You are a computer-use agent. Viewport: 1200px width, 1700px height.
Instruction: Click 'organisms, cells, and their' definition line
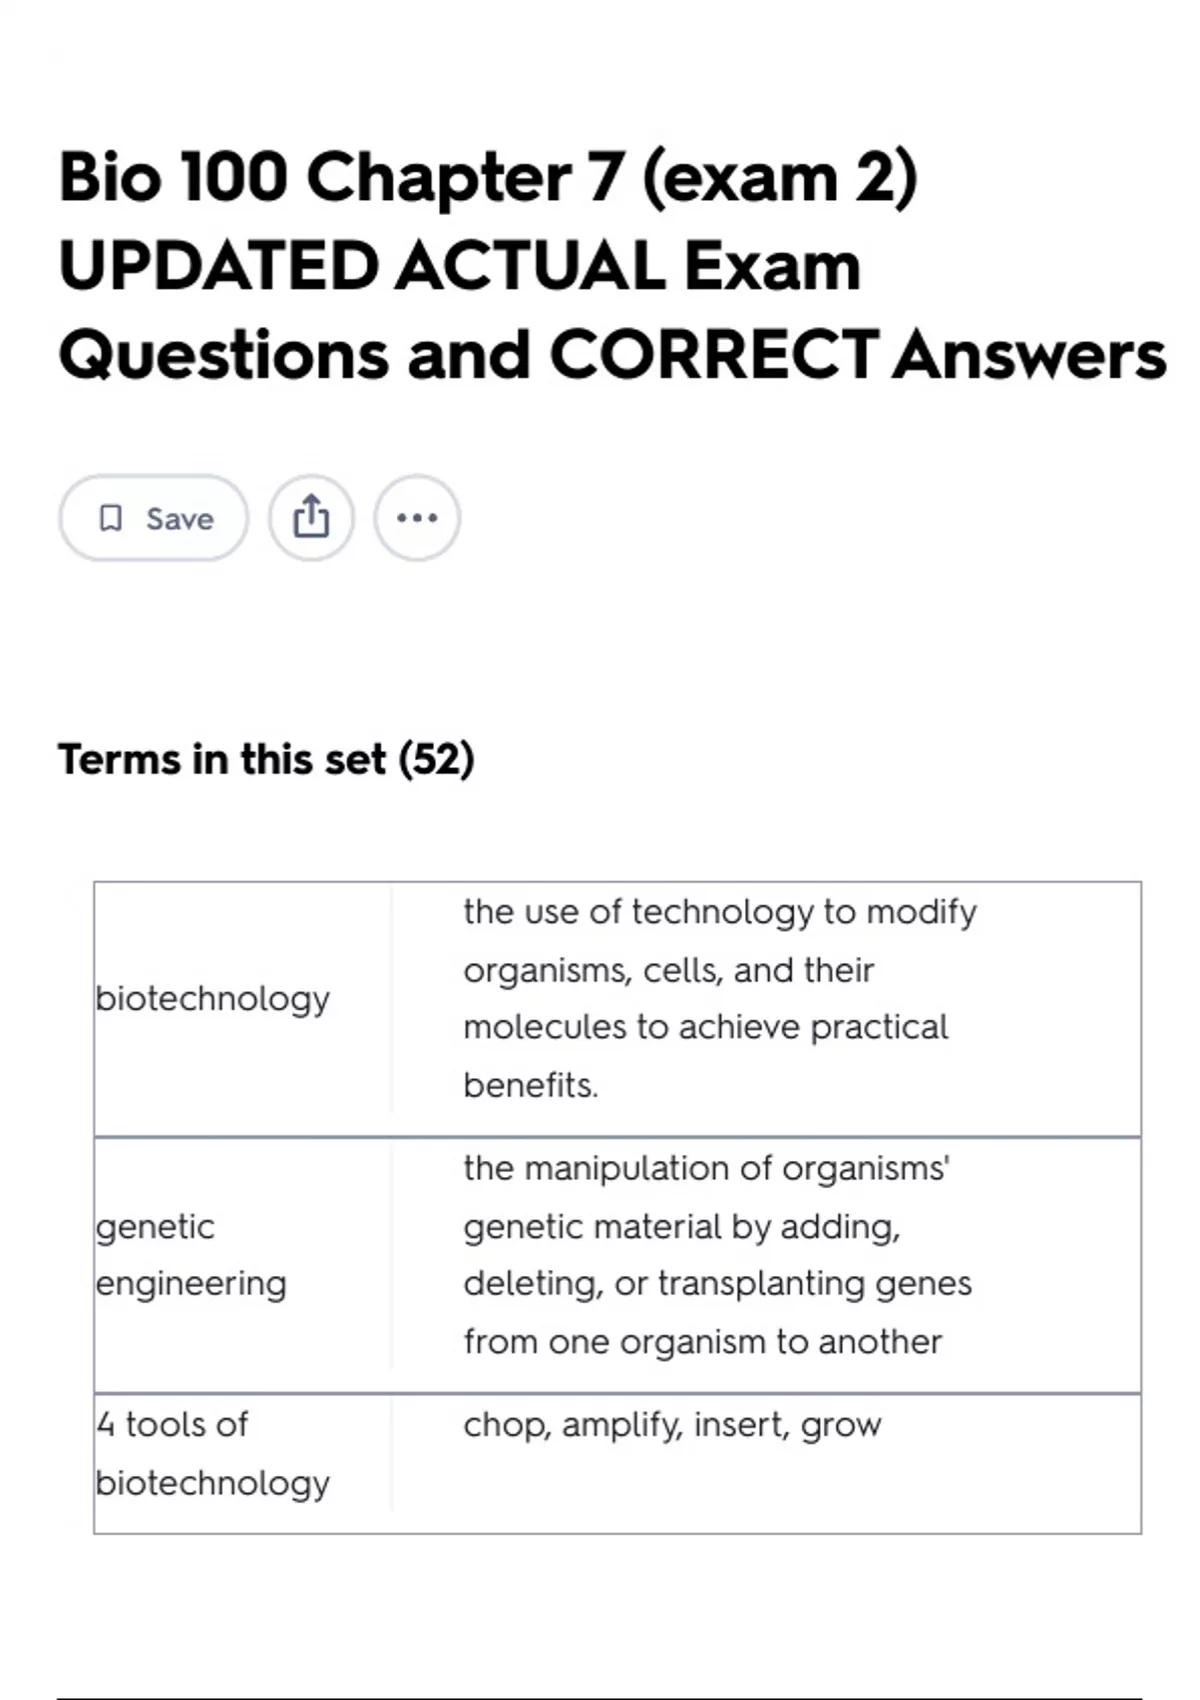[668, 970]
